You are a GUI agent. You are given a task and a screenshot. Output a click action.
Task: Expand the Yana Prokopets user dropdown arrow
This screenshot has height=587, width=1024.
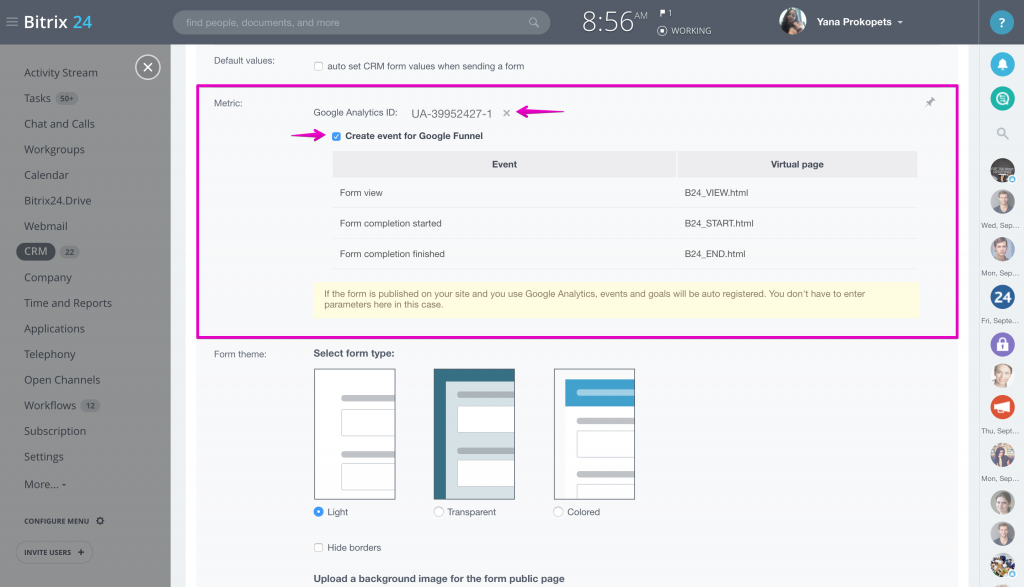900,22
